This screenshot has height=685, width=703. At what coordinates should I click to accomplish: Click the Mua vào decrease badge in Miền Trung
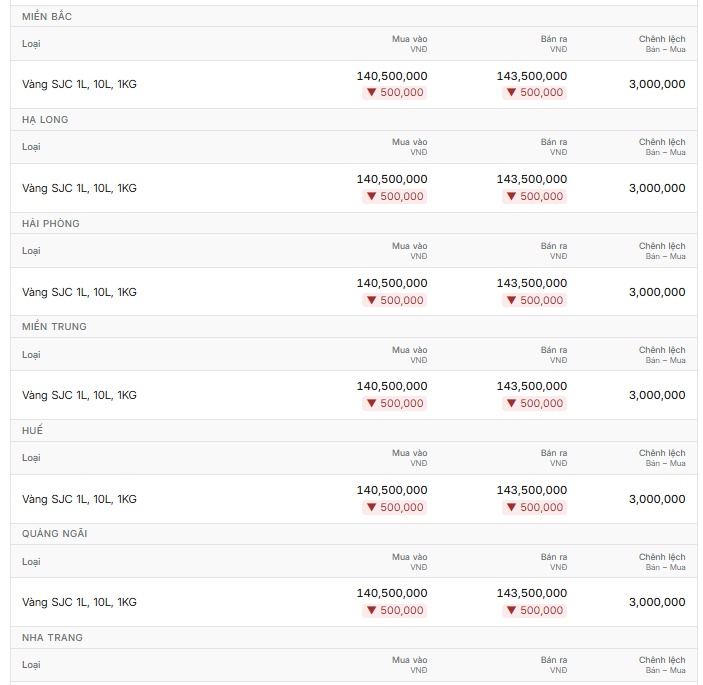tap(395, 403)
